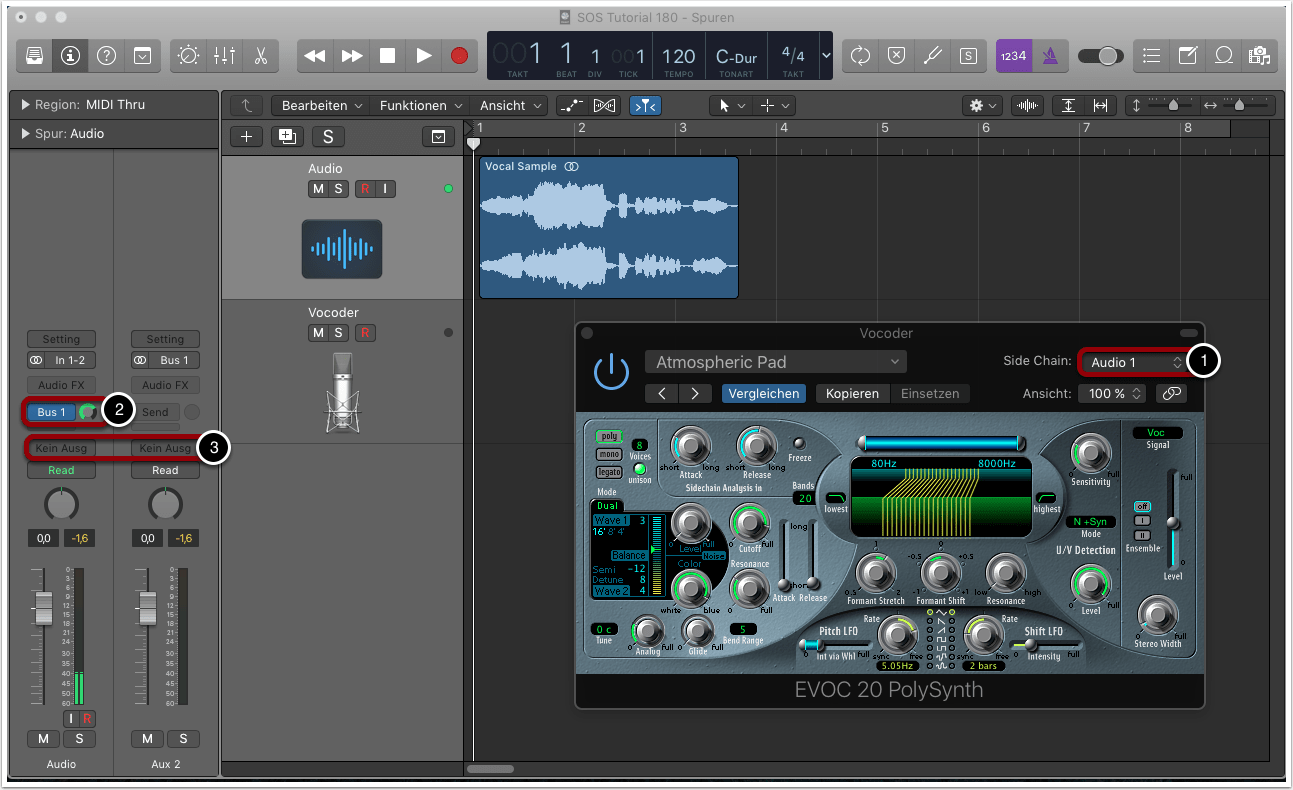Click the Vergleichen button
This screenshot has width=1293, height=790.
tap(763, 393)
